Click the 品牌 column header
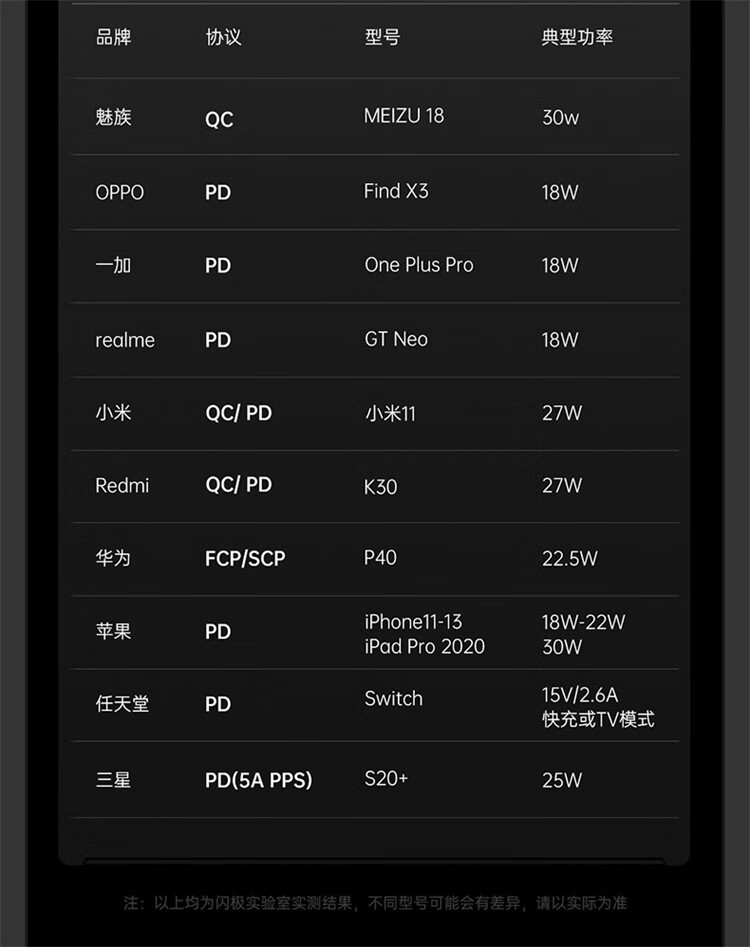 tap(113, 38)
